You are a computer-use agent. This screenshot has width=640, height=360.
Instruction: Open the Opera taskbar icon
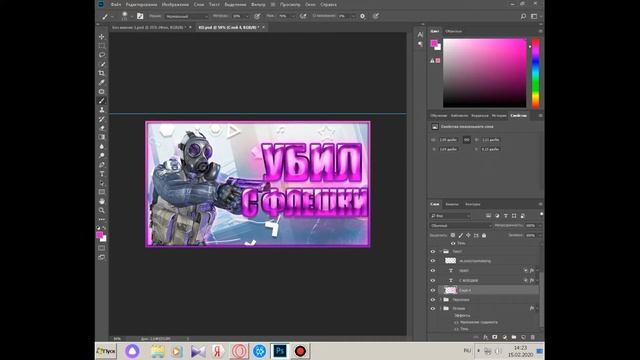coord(239,351)
